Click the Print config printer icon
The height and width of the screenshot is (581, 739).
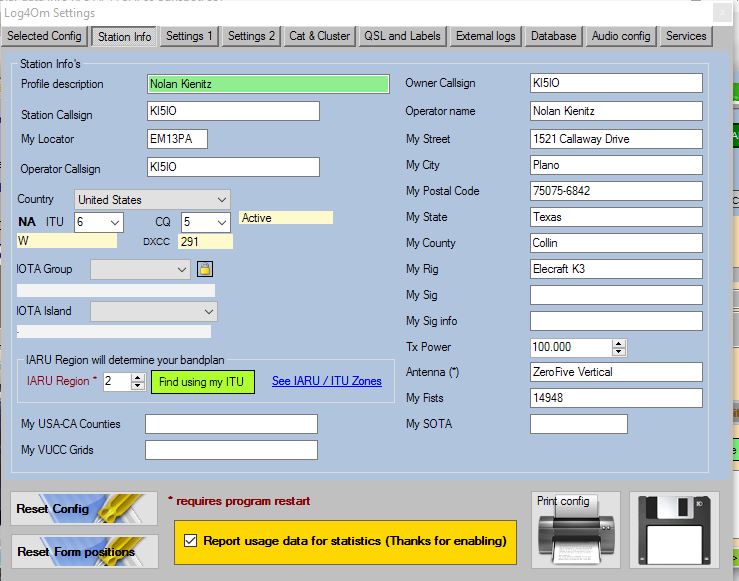click(575, 530)
